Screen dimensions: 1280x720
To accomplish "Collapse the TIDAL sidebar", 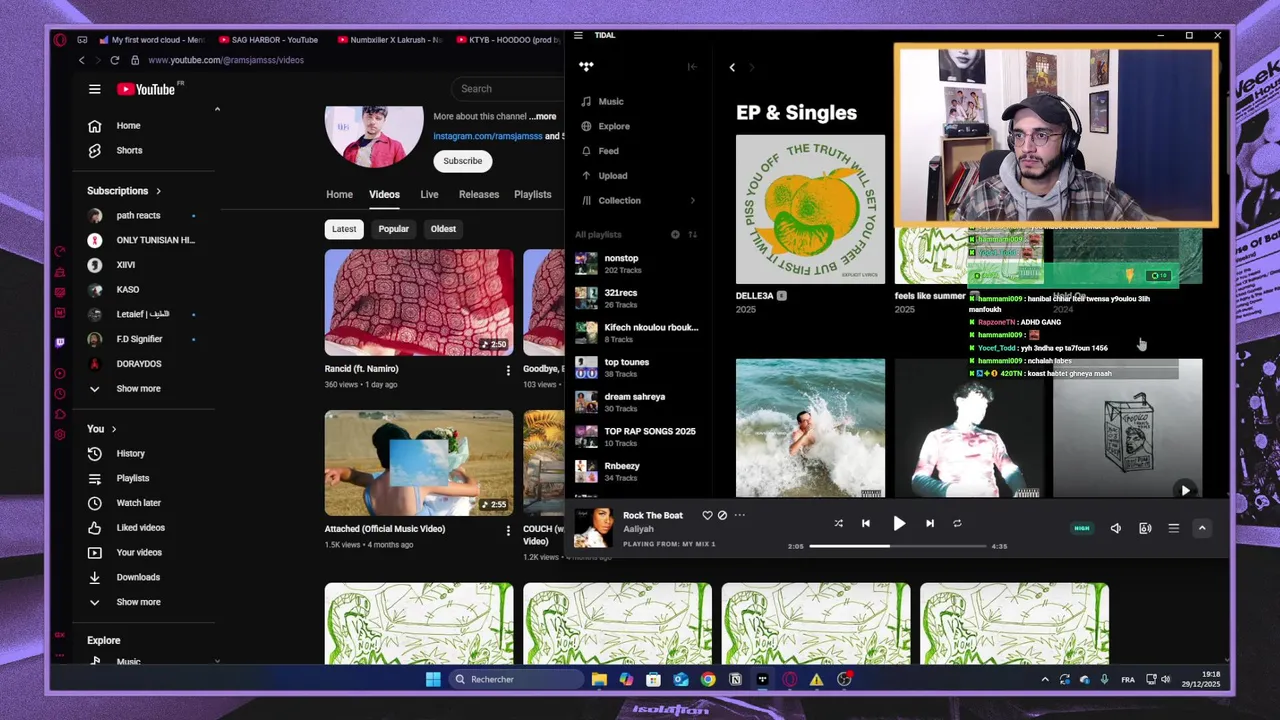I will click(692, 67).
